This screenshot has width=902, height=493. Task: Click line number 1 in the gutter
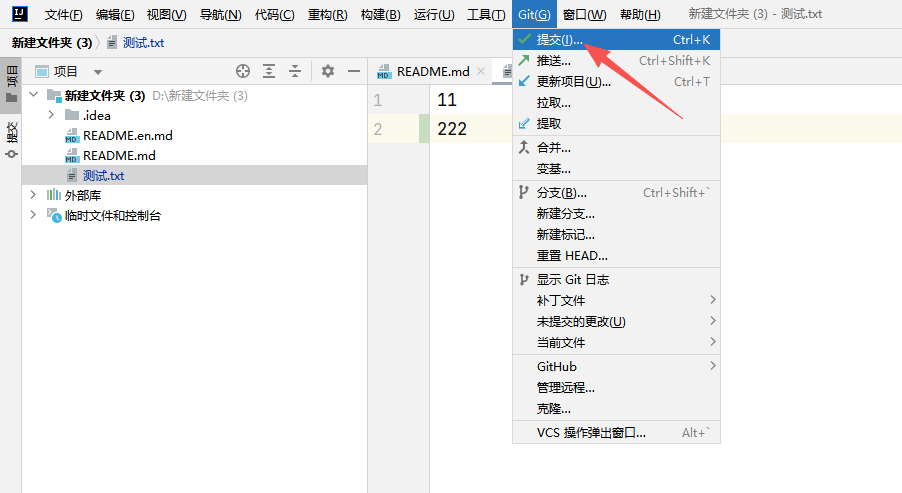[x=377, y=100]
